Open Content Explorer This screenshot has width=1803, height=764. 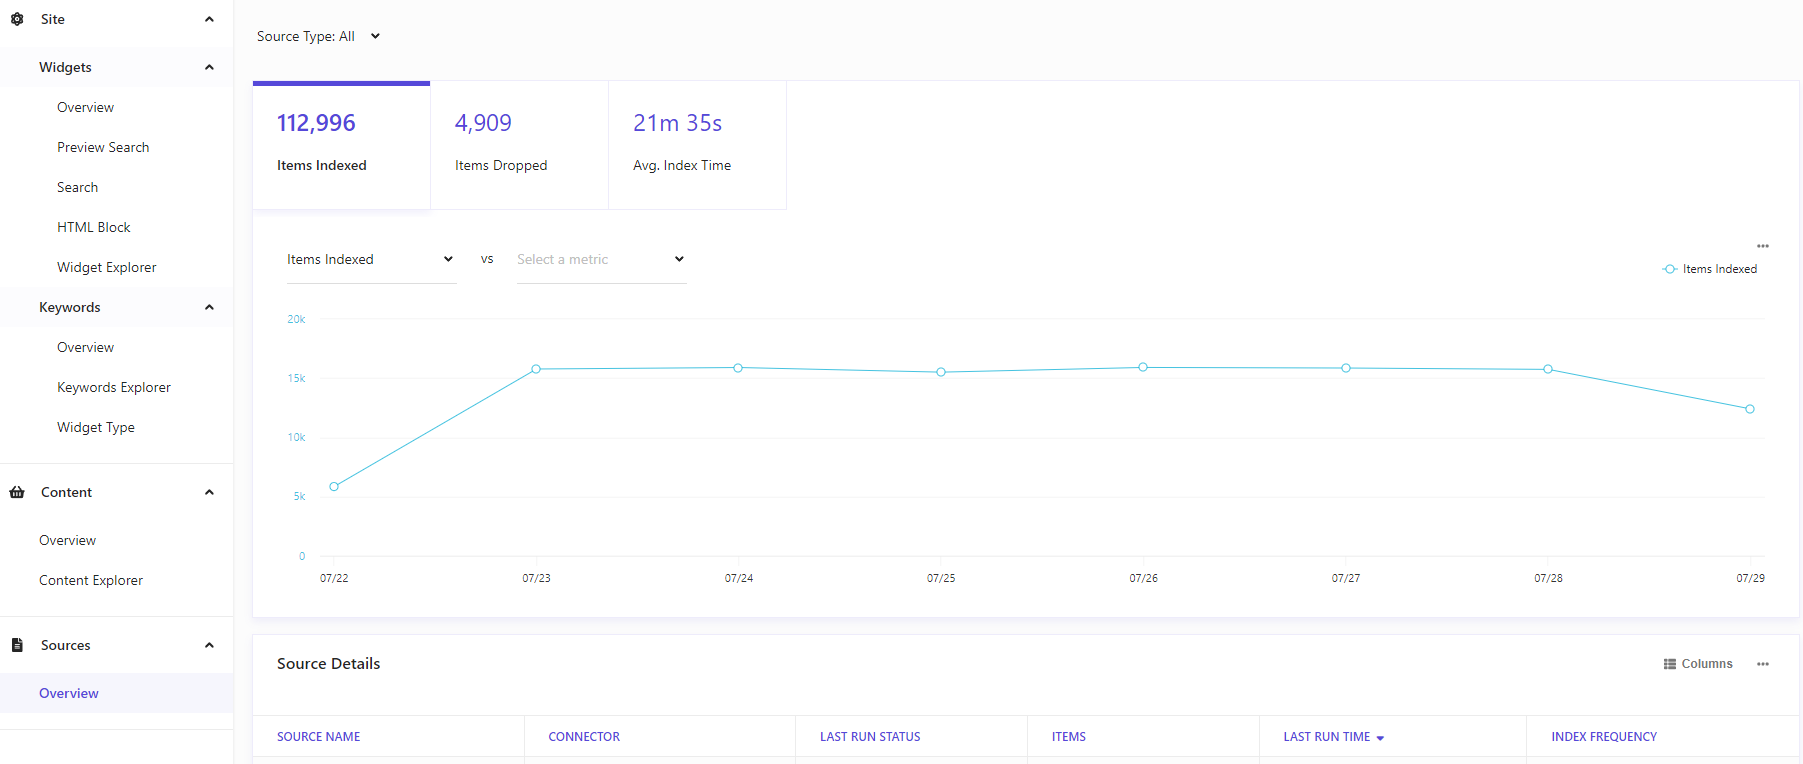91,580
